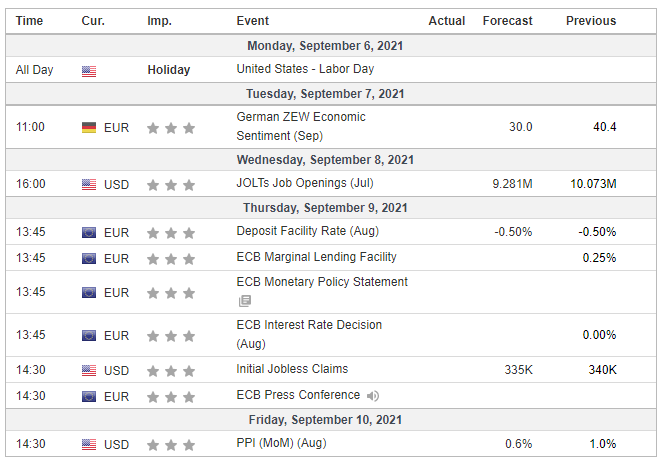
Task: Click the United States - Labor Day entry
Action: 305,69
